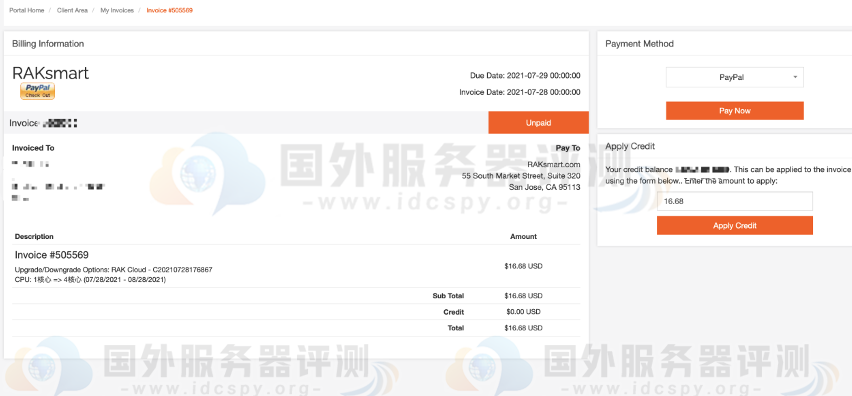Select the CPU upgrade date range line
This screenshot has width=852, height=396.
tap(90, 280)
